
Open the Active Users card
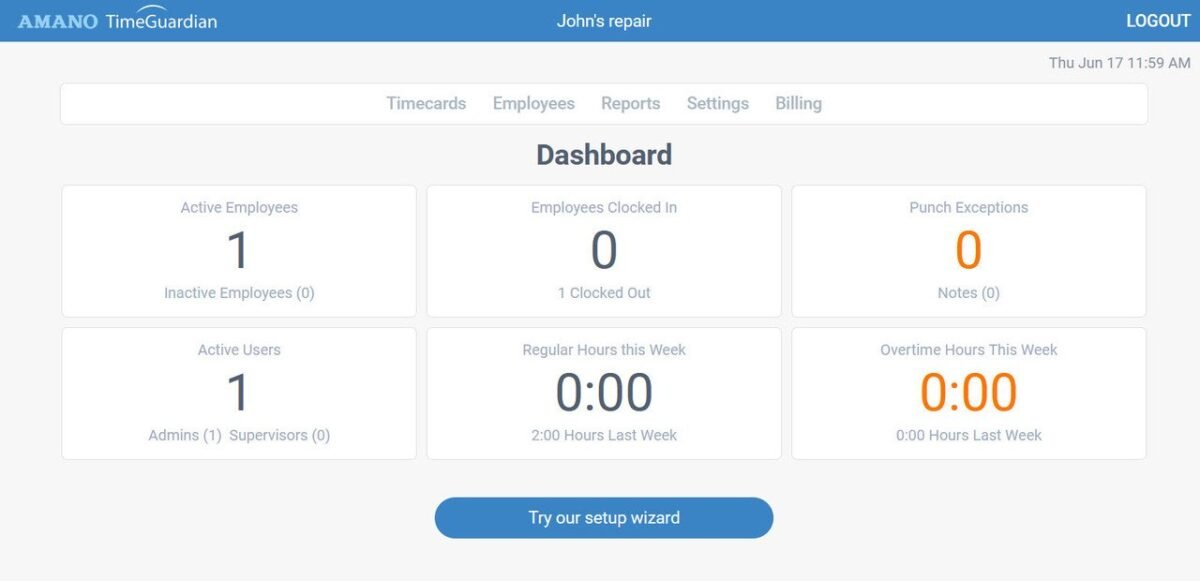coord(238,392)
